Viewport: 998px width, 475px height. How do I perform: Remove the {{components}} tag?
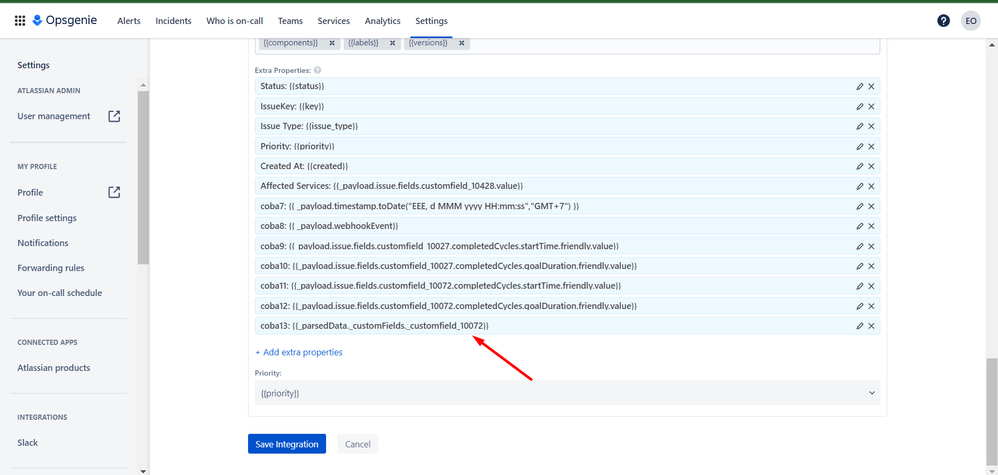point(332,43)
